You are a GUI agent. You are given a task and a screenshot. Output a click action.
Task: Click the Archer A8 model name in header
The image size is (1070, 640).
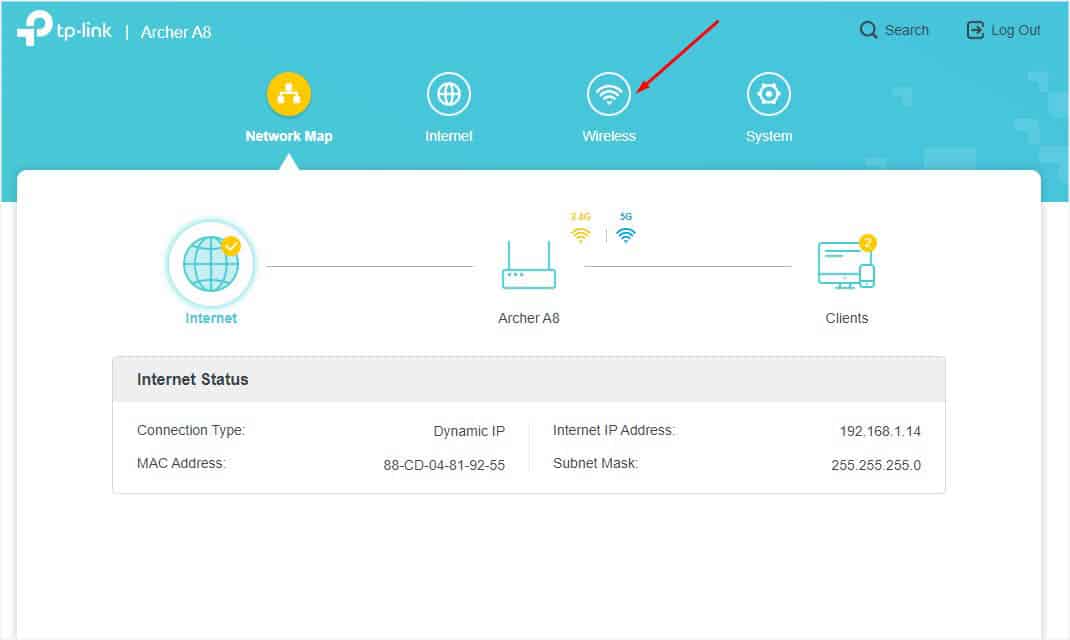pyautogui.click(x=176, y=32)
